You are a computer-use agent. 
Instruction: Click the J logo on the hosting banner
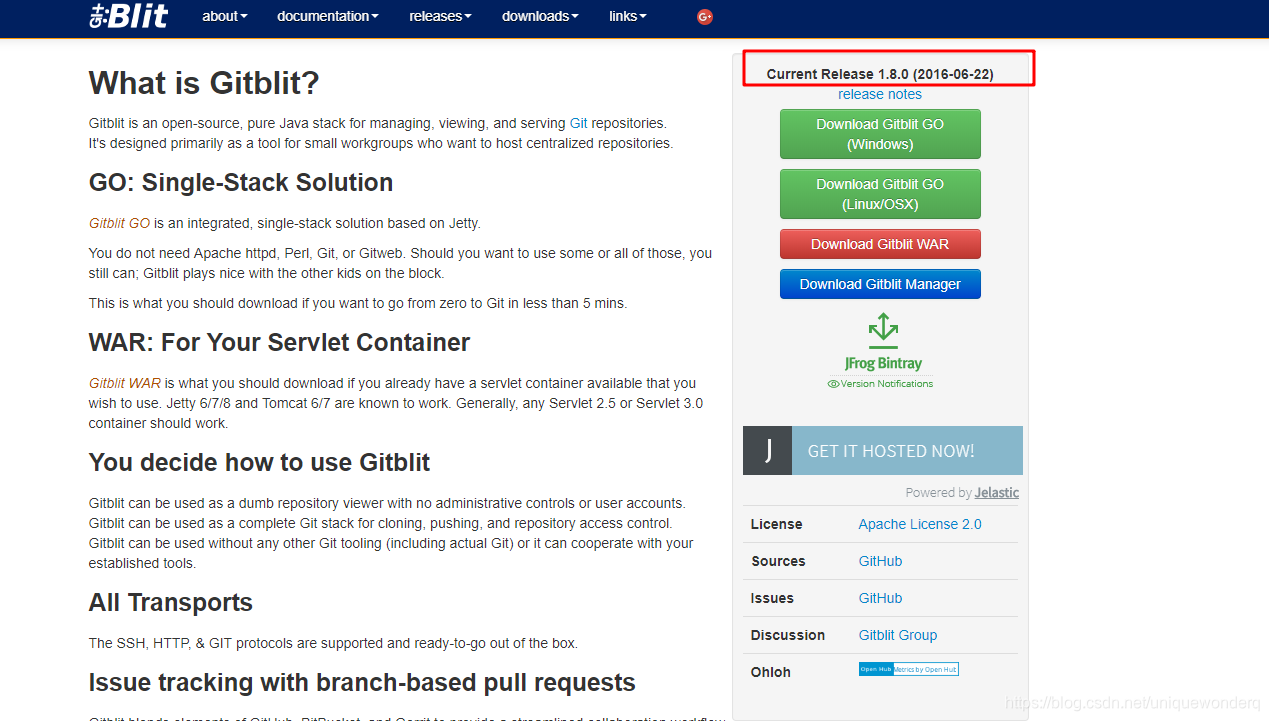tap(767, 450)
